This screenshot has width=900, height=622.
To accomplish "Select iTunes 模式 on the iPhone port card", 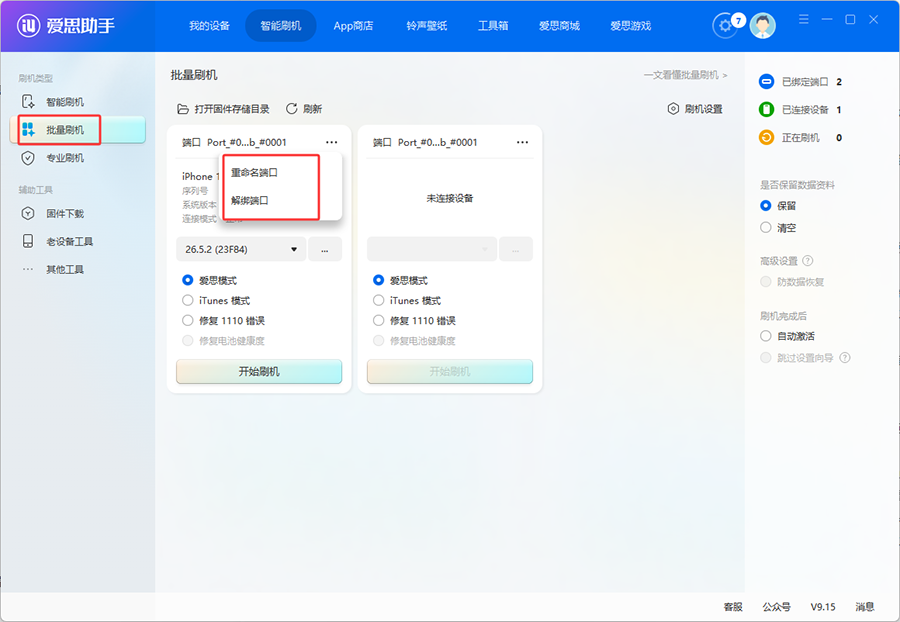I will click(188, 300).
